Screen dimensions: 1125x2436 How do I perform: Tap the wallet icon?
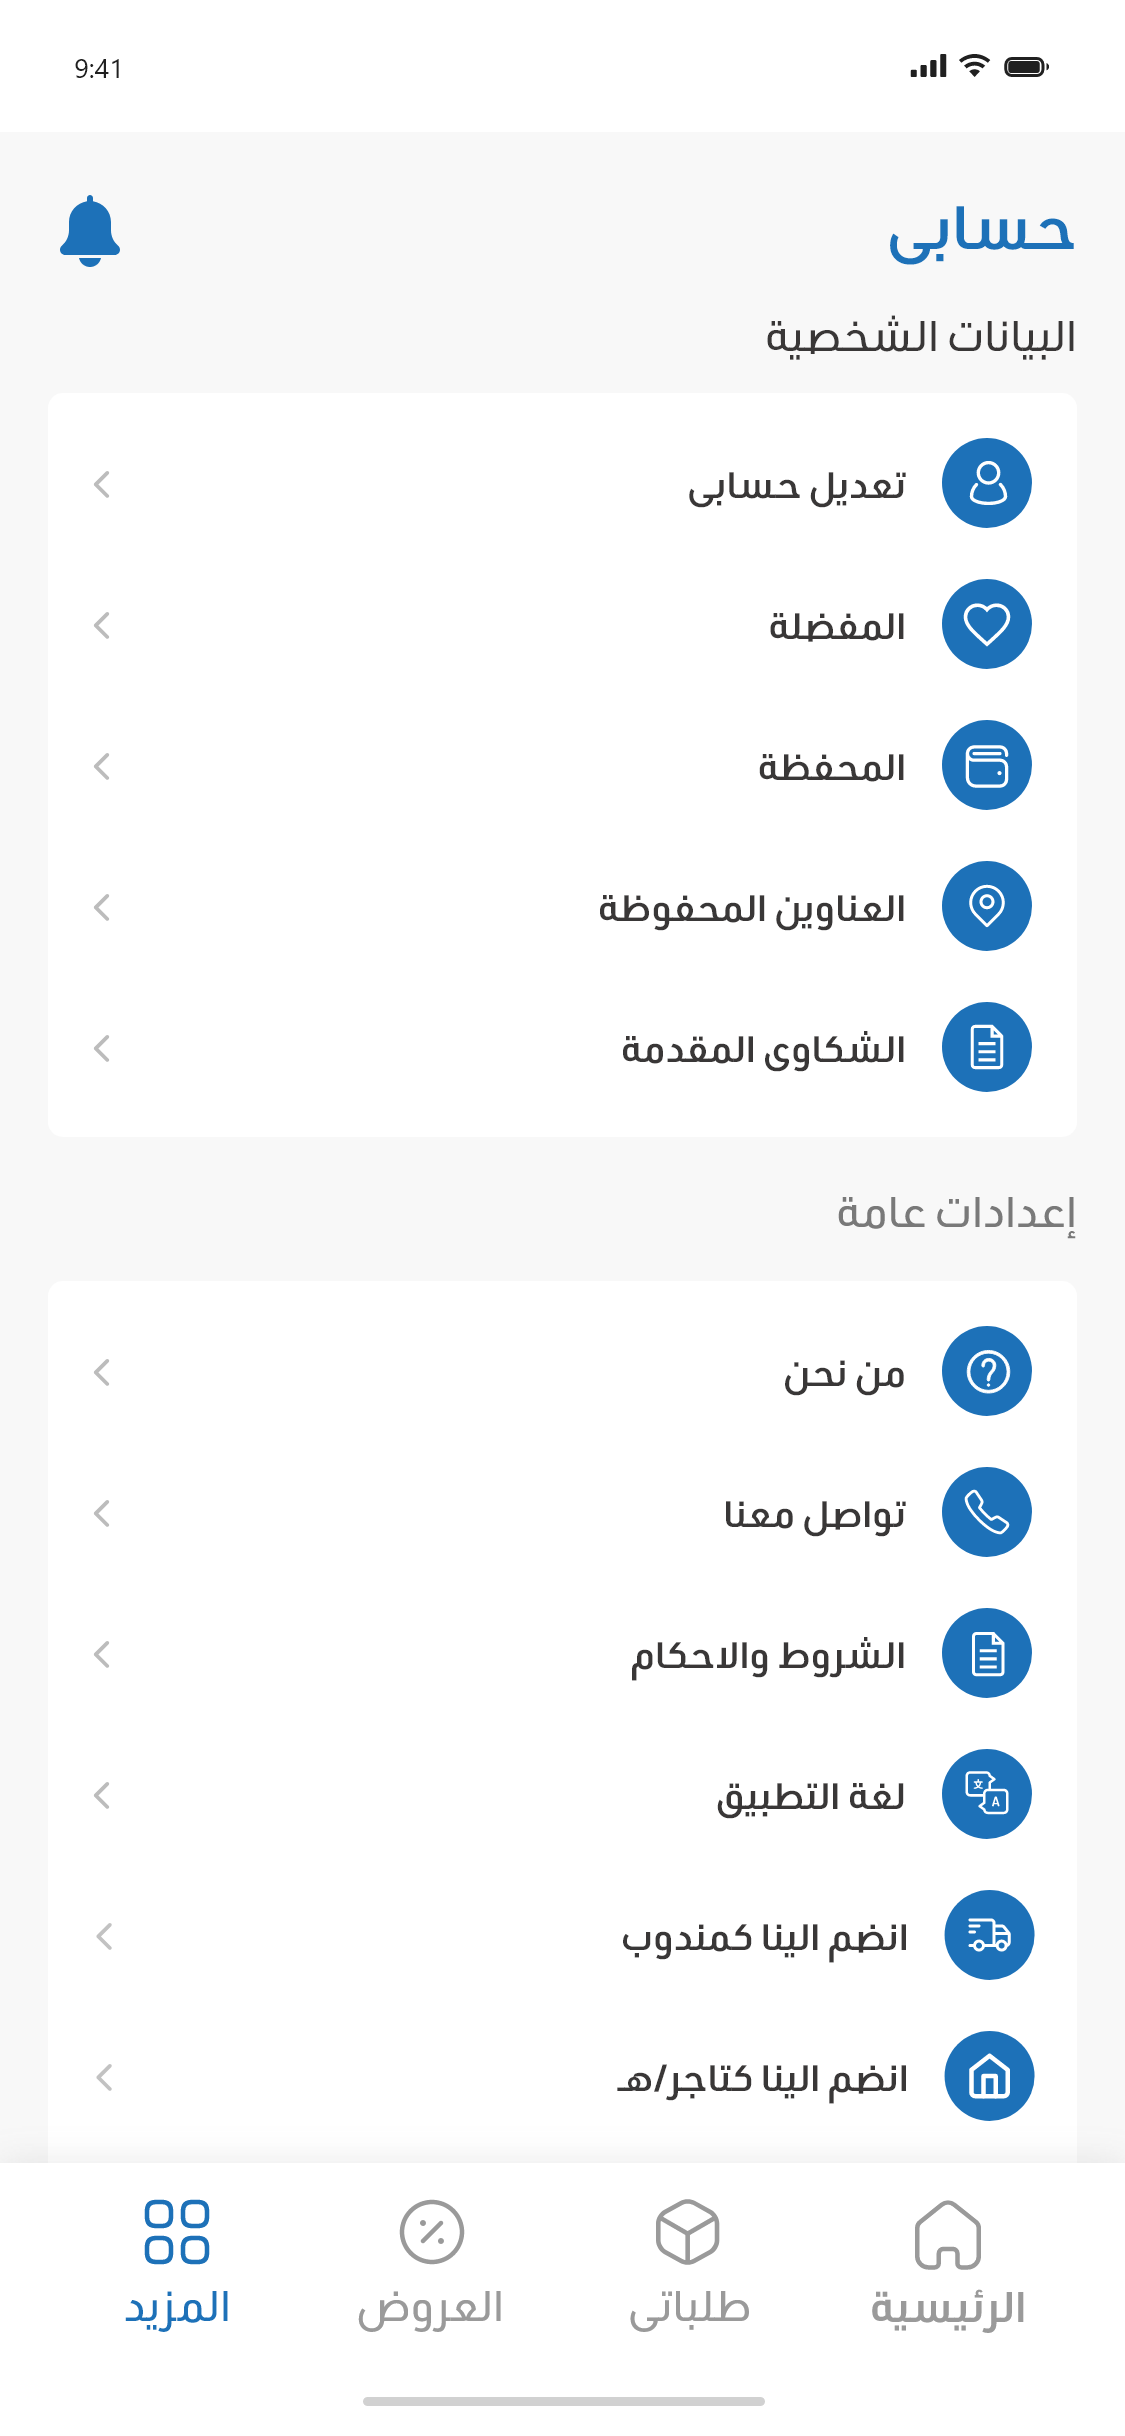(986, 765)
